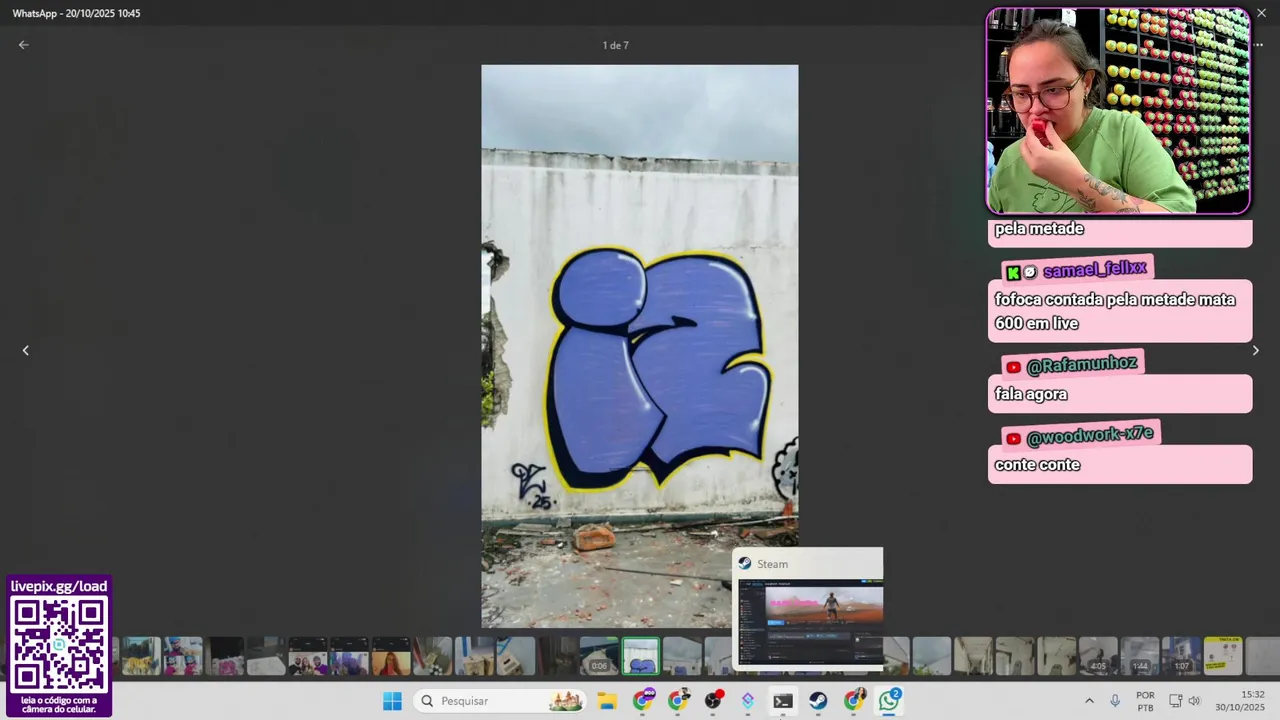The image size is (1280, 720).
Task: Open WhatsApp taskbar icon with badge 2
Action: coord(889,700)
